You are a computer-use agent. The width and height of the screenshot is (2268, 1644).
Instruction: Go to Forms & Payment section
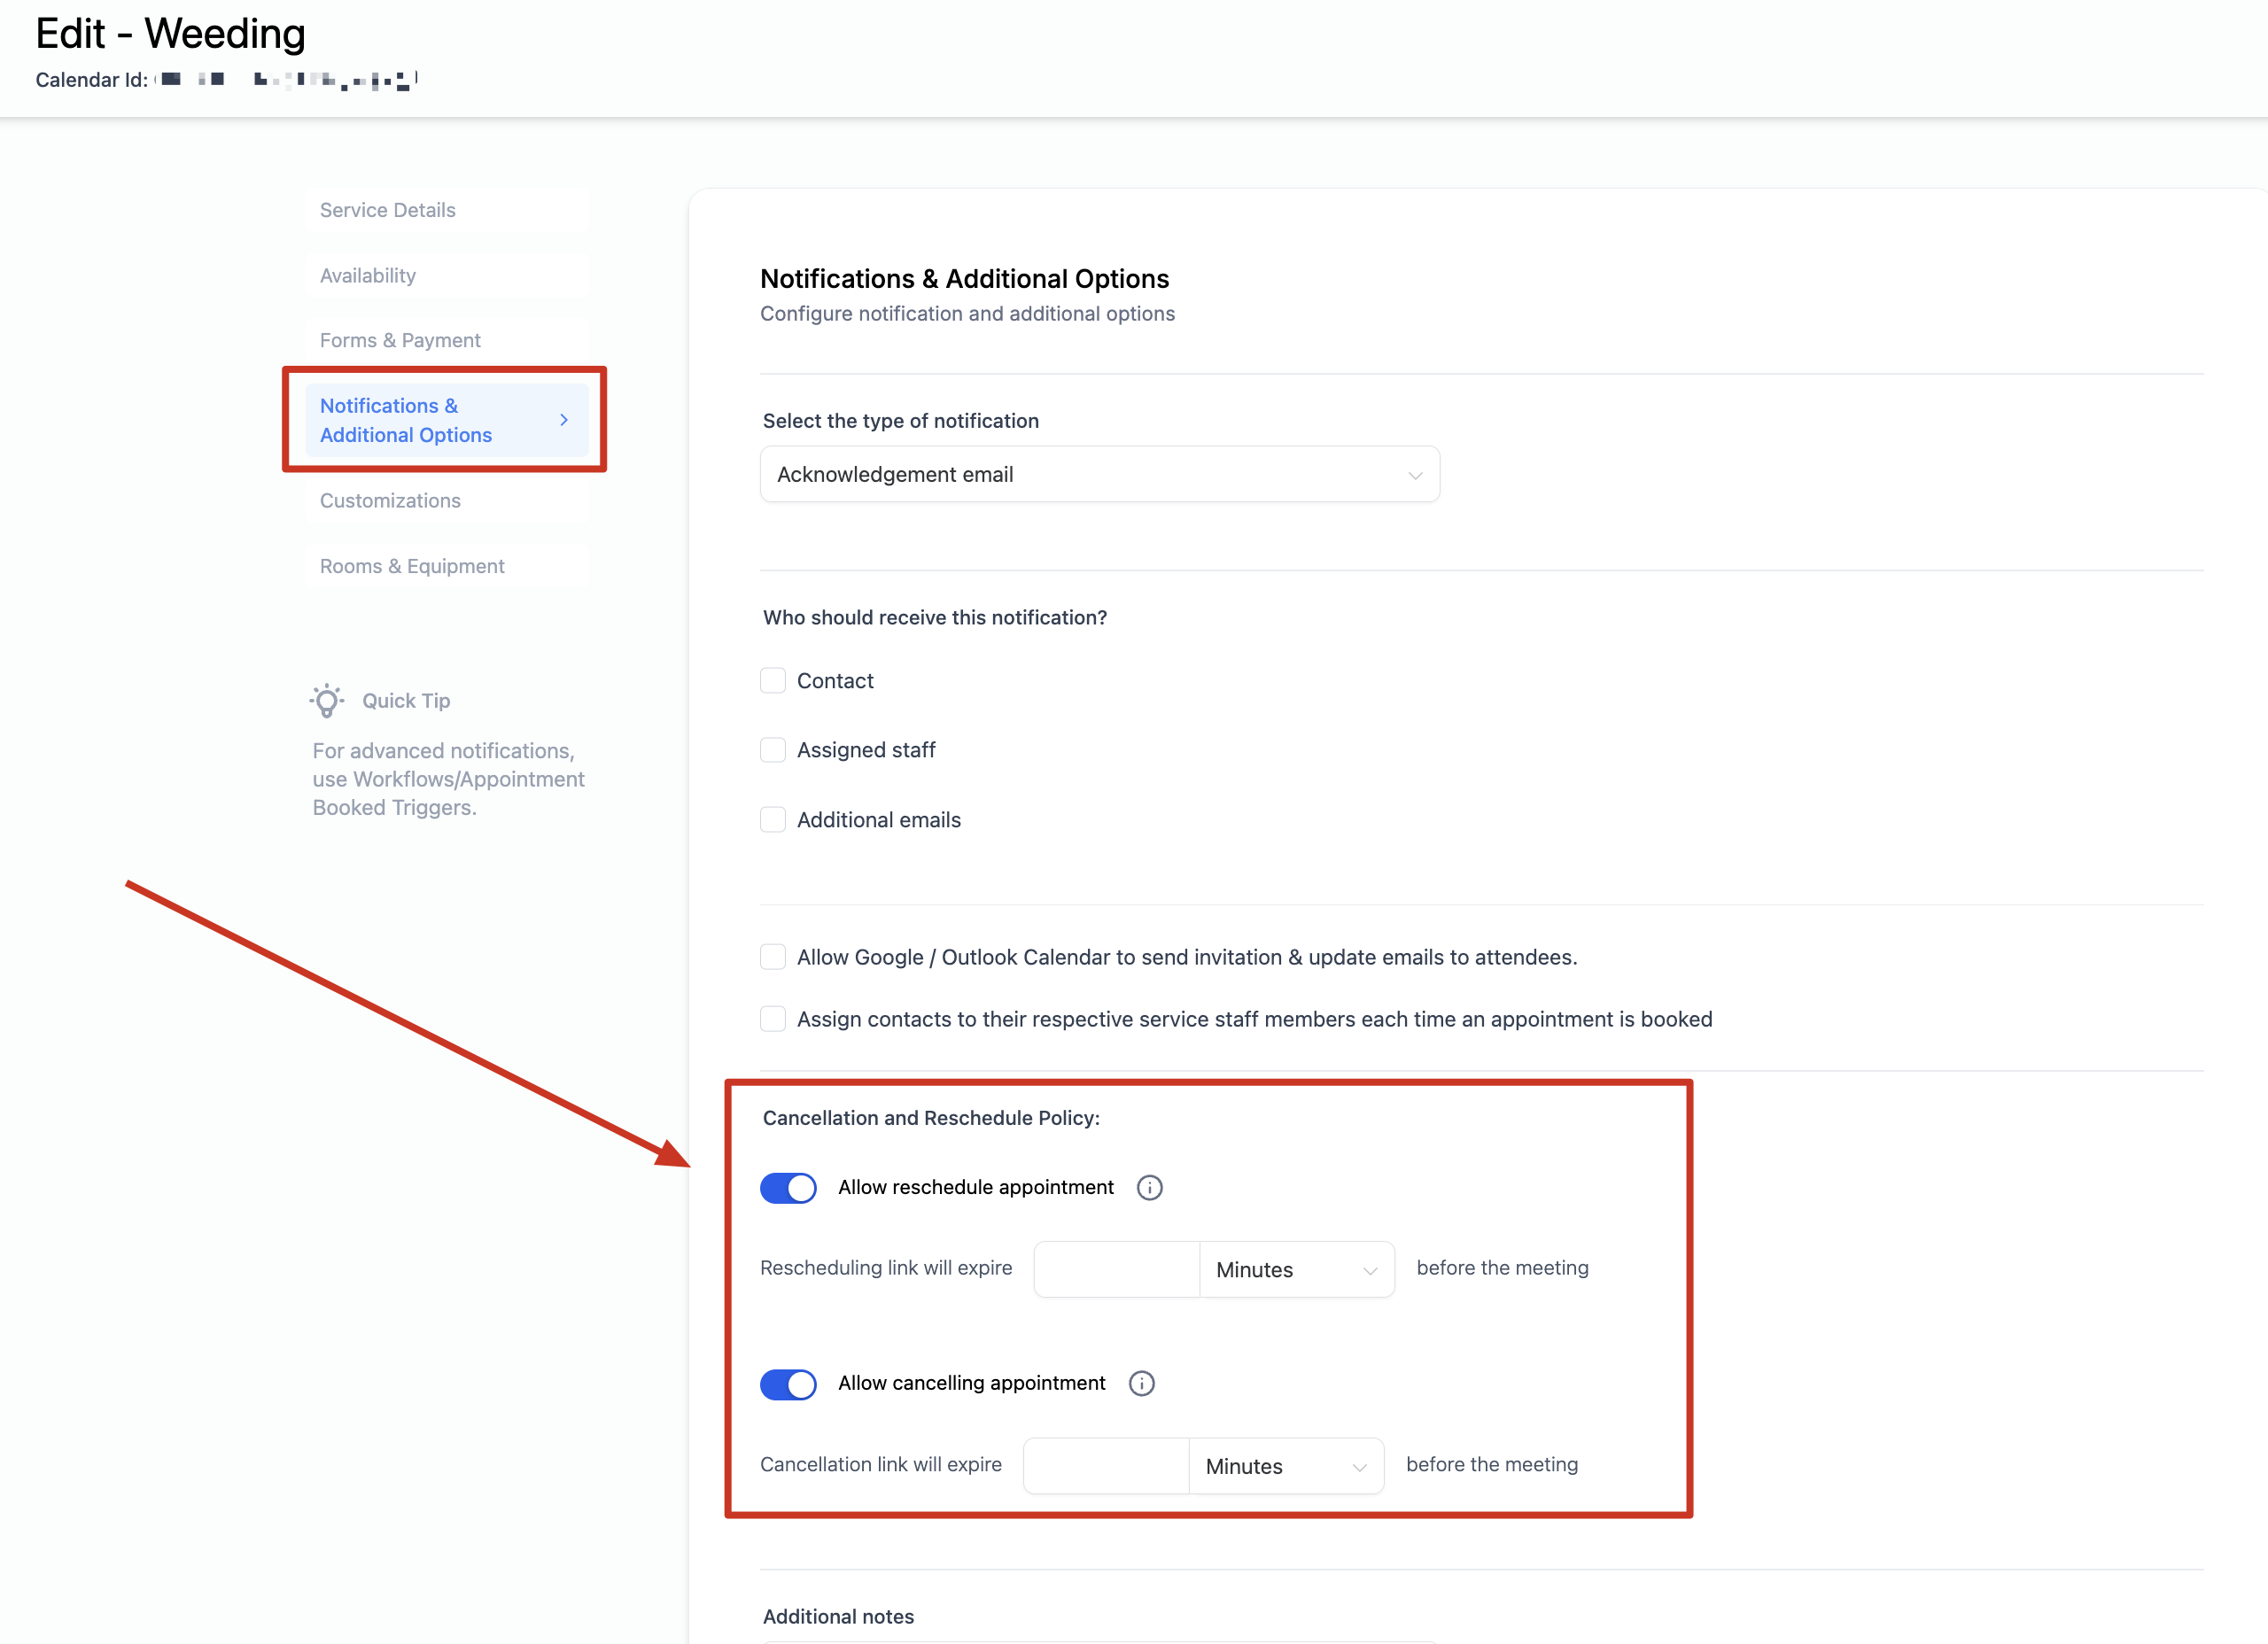click(447, 340)
